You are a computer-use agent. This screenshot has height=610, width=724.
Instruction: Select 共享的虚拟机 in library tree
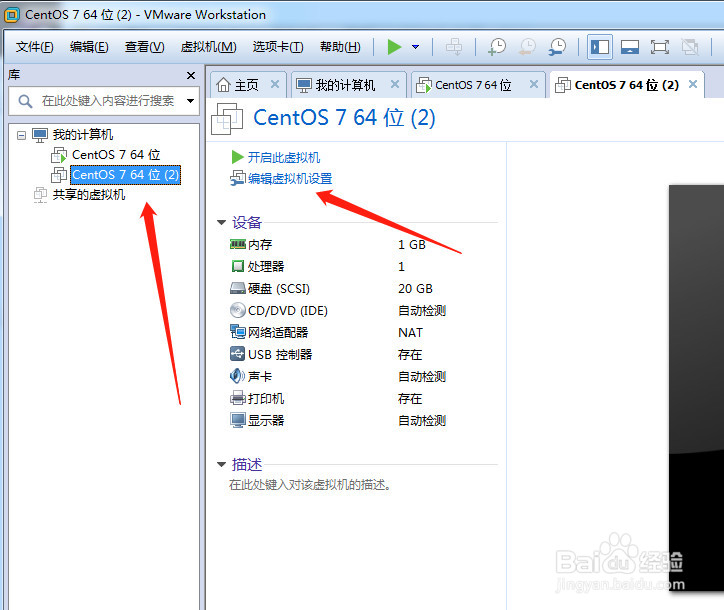pos(89,195)
